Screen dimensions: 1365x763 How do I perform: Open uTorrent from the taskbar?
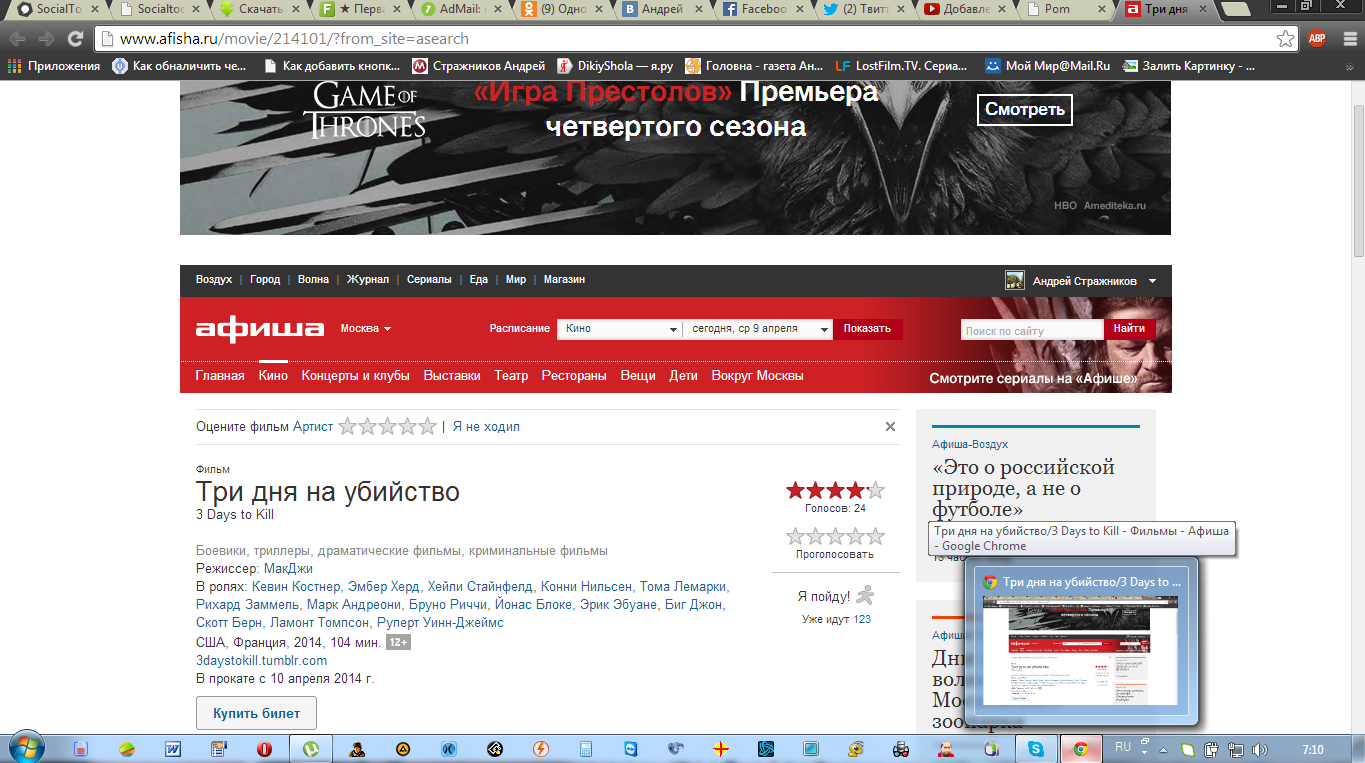point(310,748)
